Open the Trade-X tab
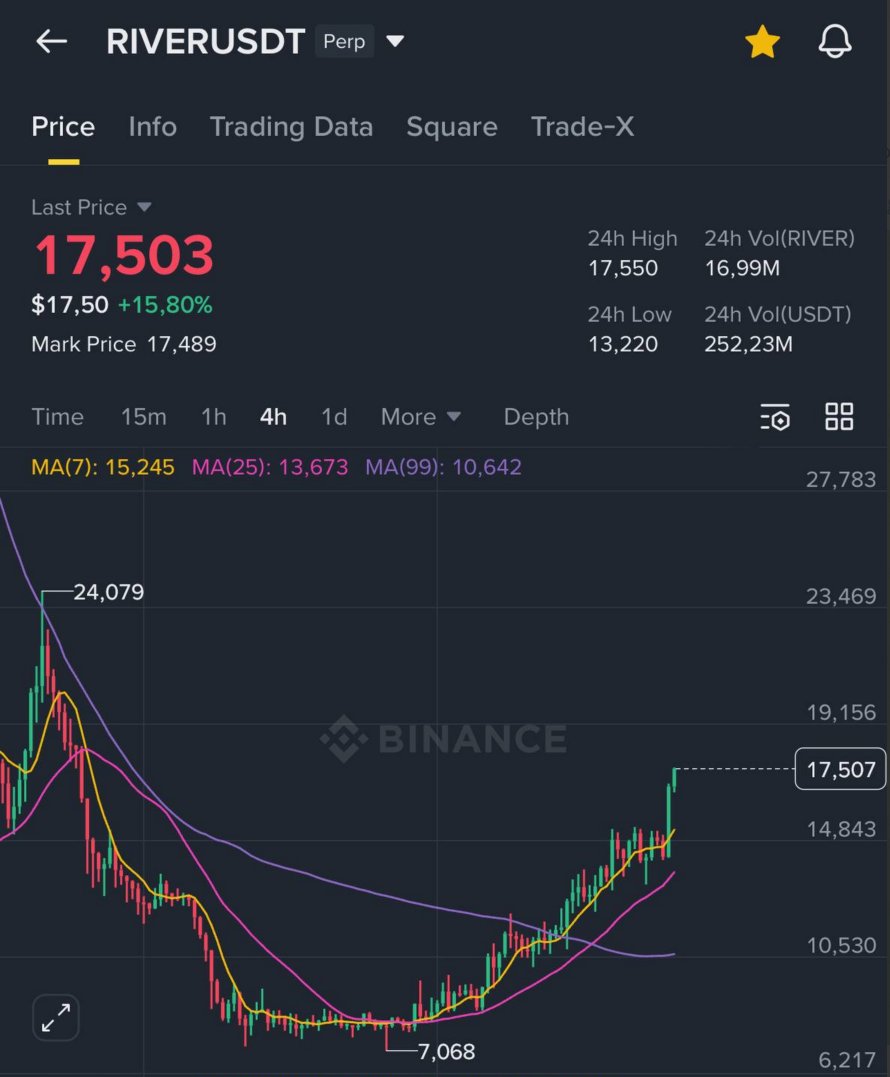890x1077 pixels. (582, 127)
